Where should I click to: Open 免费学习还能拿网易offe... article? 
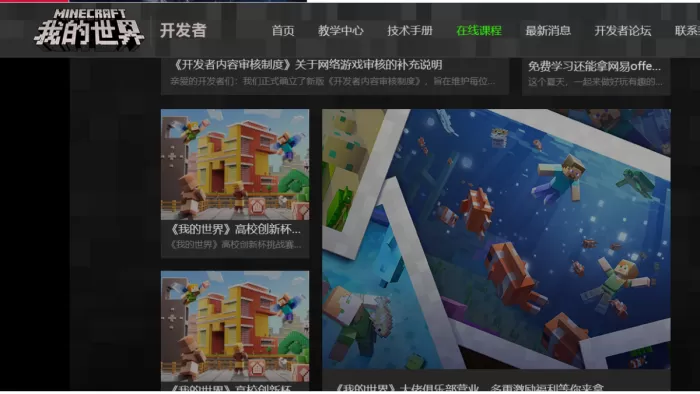click(594, 66)
